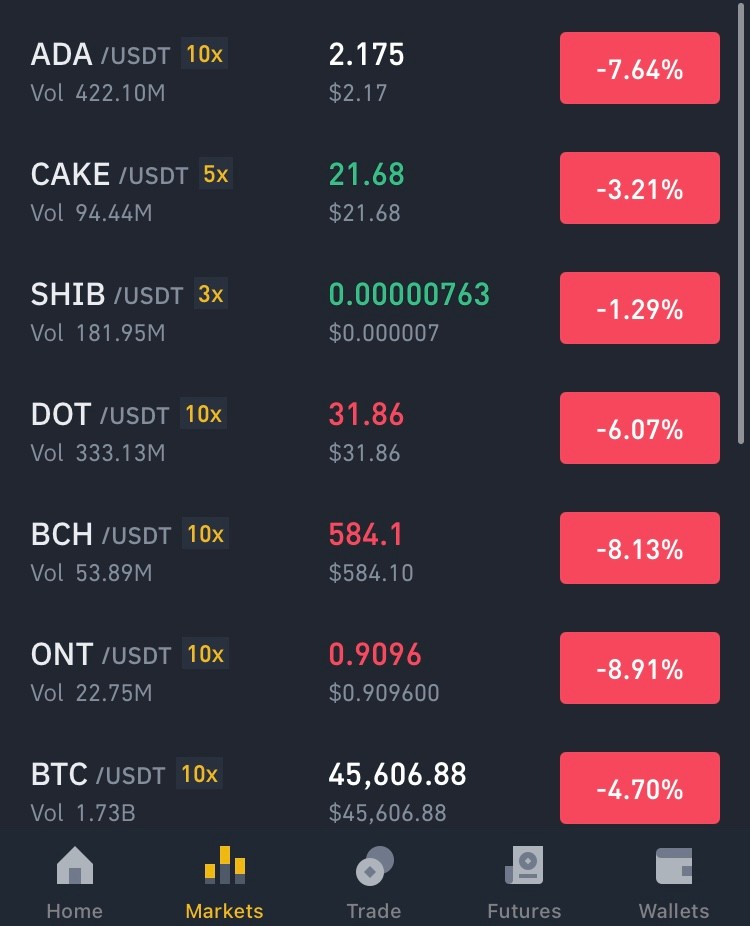The image size is (750, 926).
Task: Open the Futures icon
Action: pyautogui.click(x=524, y=865)
